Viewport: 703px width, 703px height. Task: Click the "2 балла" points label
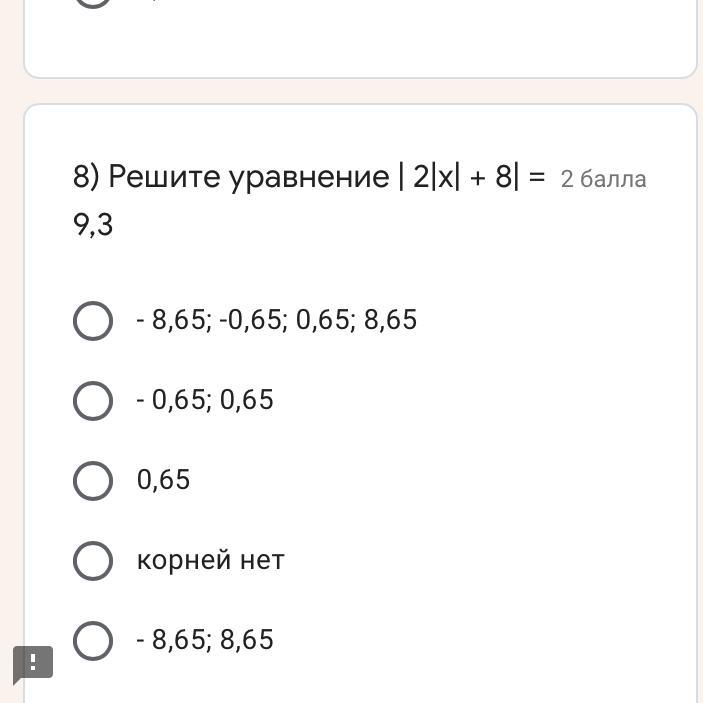[603, 179]
